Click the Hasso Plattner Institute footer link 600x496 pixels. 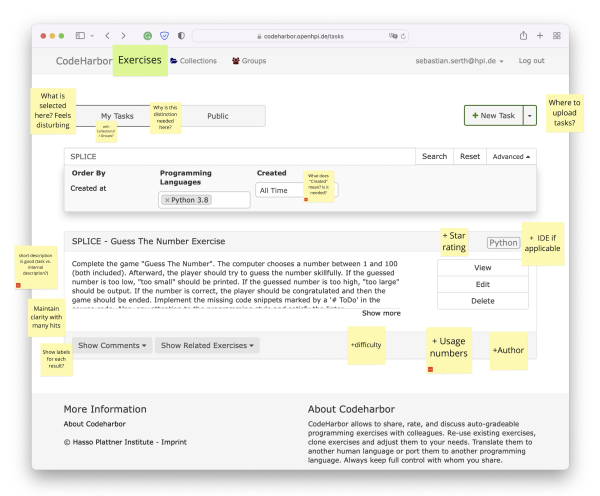[x=112, y=442]
